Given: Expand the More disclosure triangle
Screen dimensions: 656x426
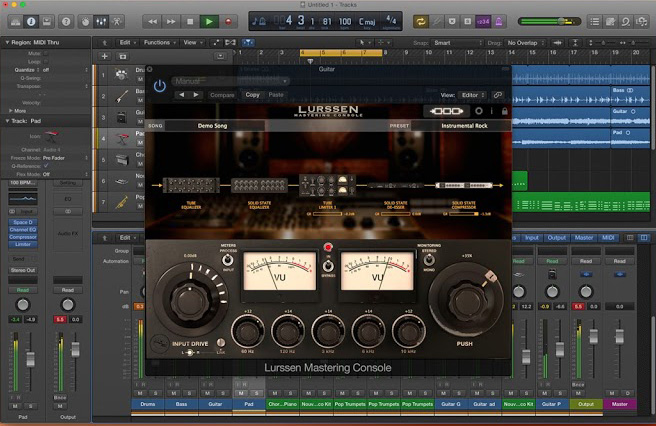Looking at the screenshot, I should tap(10, 111).
